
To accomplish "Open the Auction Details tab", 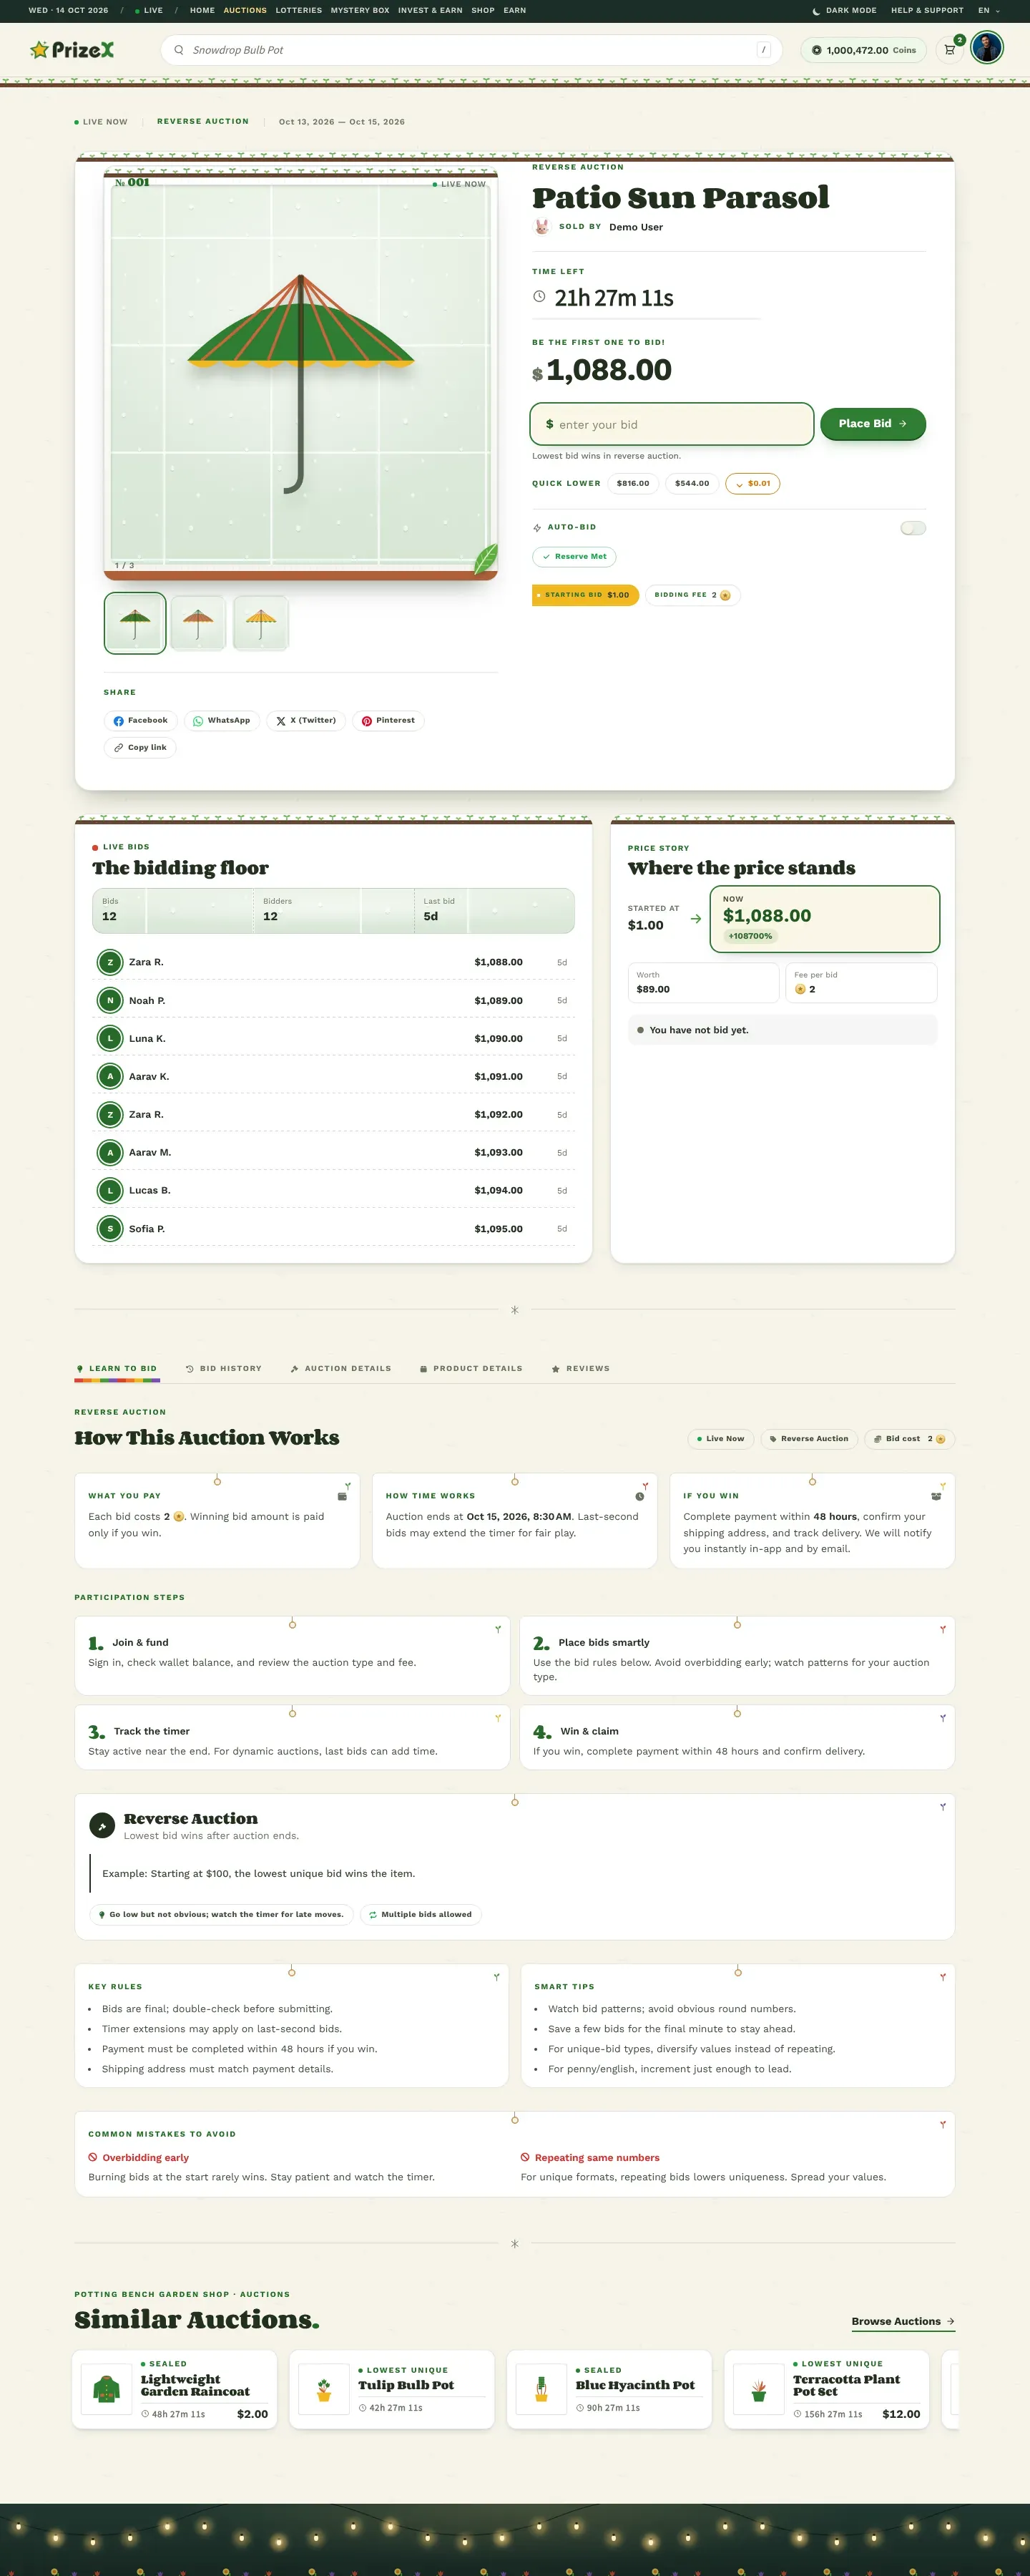I will click(x=341, y=1368).
